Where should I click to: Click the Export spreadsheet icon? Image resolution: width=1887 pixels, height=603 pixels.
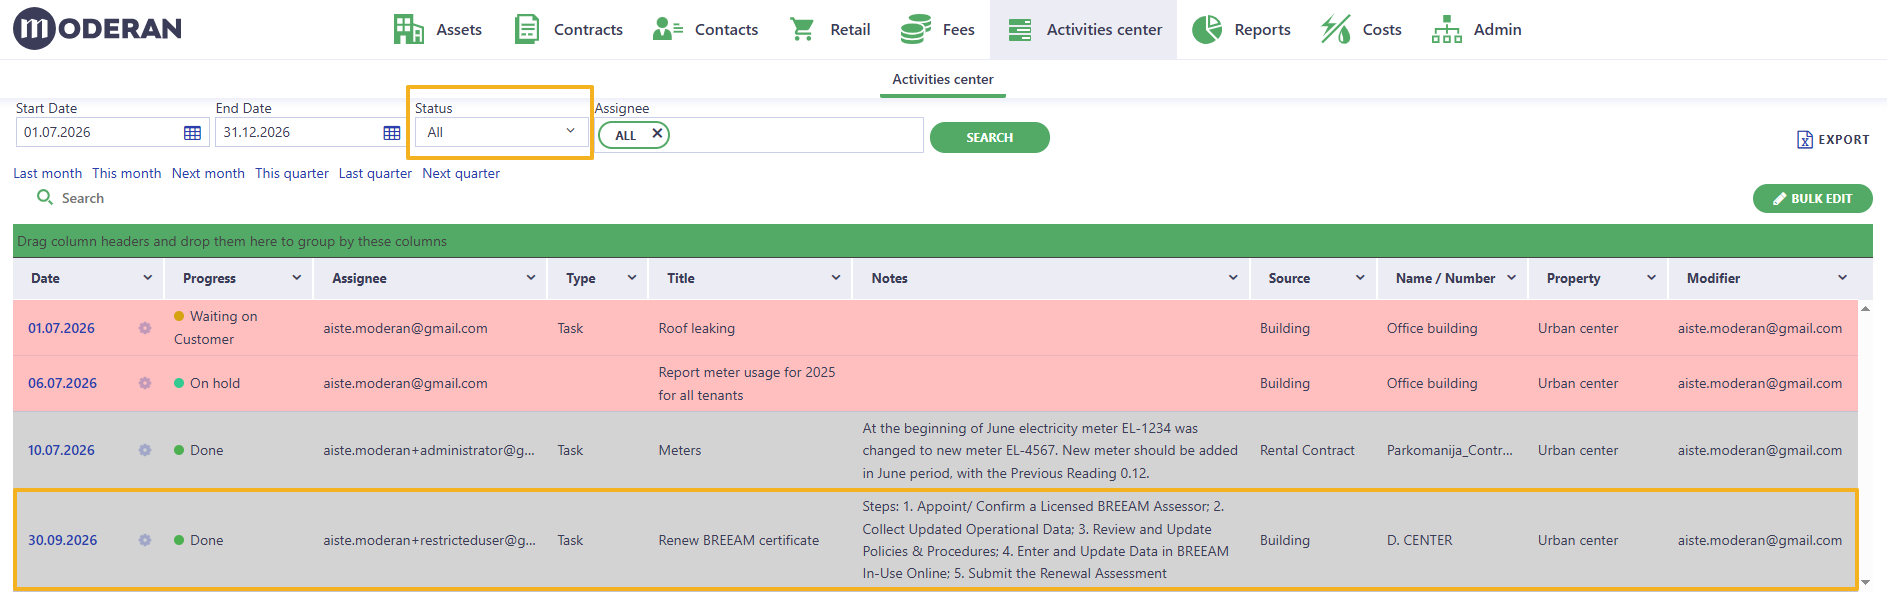pyautogui.click(x=1804, y=140)
